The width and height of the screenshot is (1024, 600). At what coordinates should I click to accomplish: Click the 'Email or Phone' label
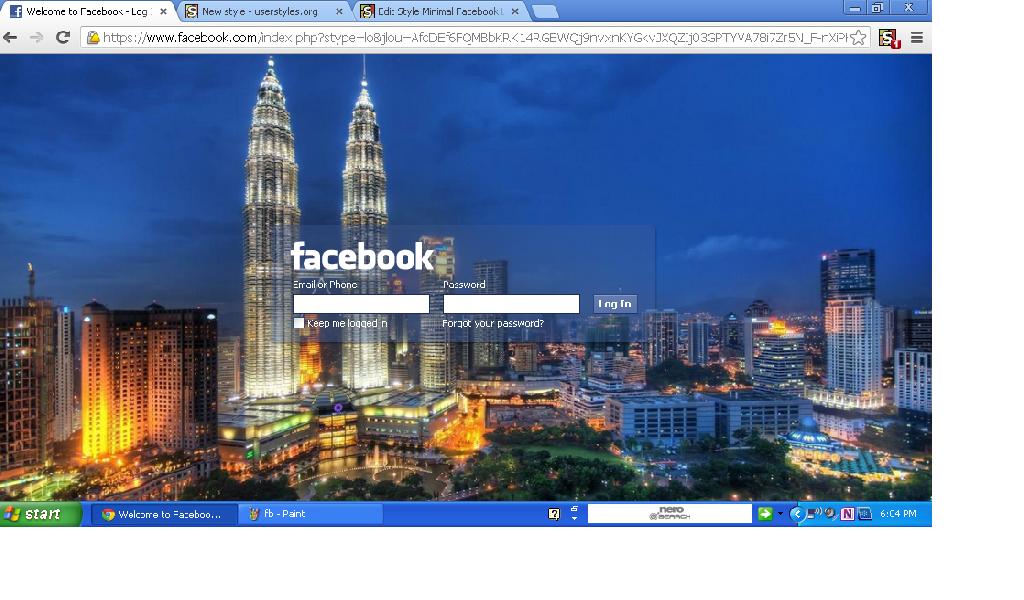click(325, 285)
